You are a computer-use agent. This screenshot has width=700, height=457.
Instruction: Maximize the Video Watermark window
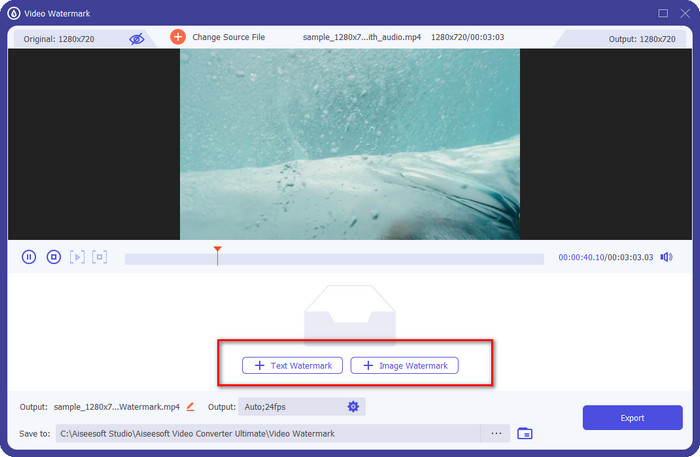click(663, 13)
